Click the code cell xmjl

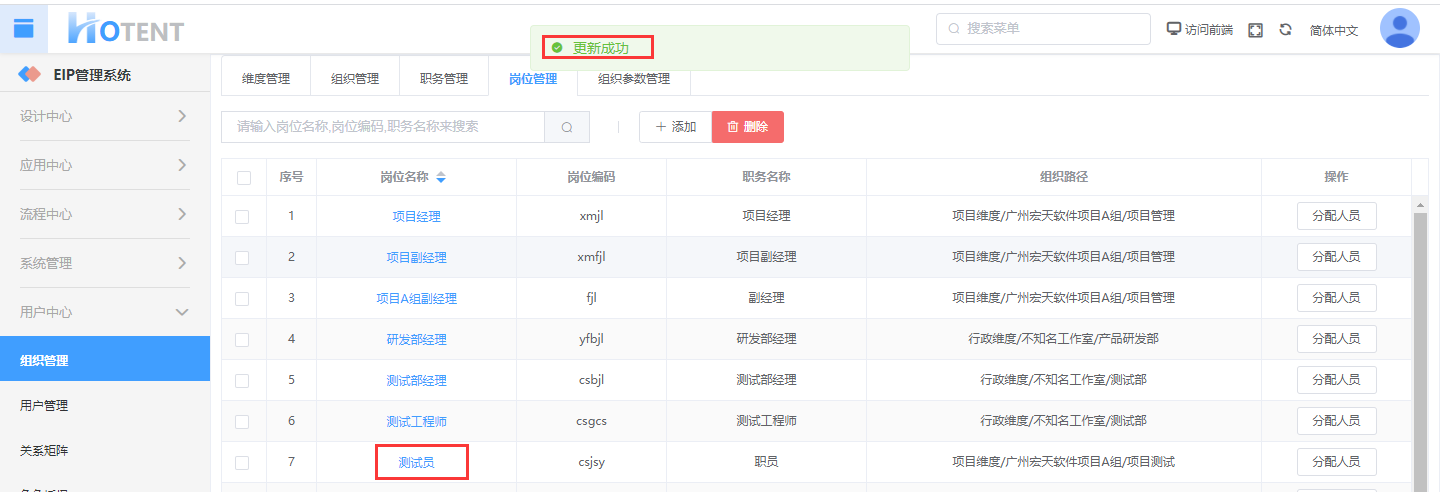click(x=591, y=216)
